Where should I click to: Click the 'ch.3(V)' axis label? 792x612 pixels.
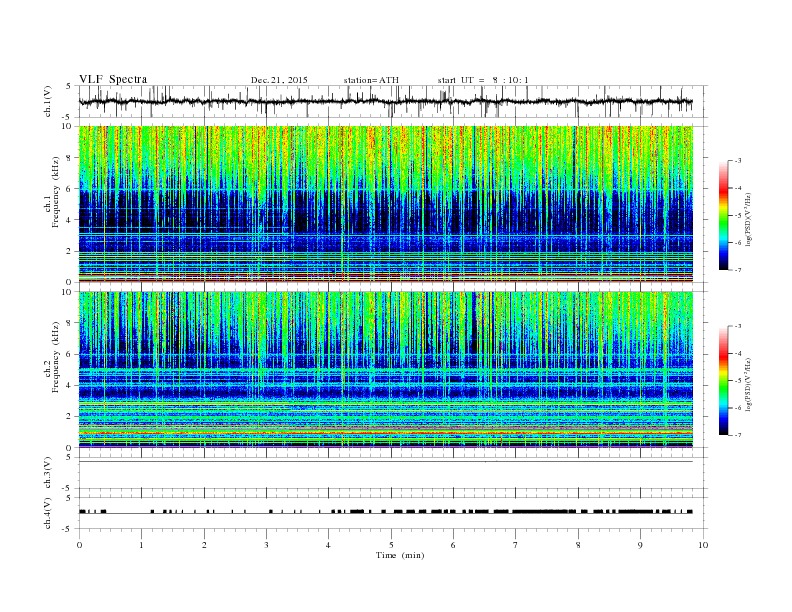(x=48, y=473)
